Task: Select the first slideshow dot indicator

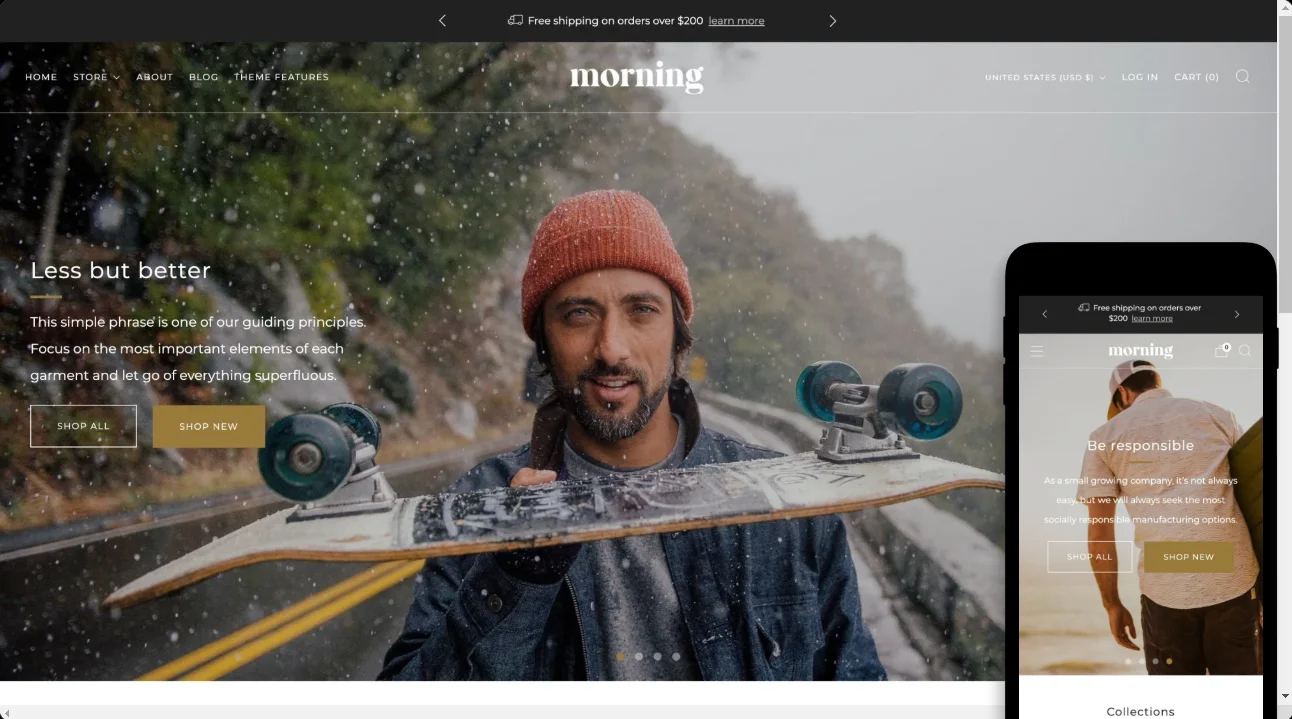Action: pyautogui.click(x=620, y=657)
